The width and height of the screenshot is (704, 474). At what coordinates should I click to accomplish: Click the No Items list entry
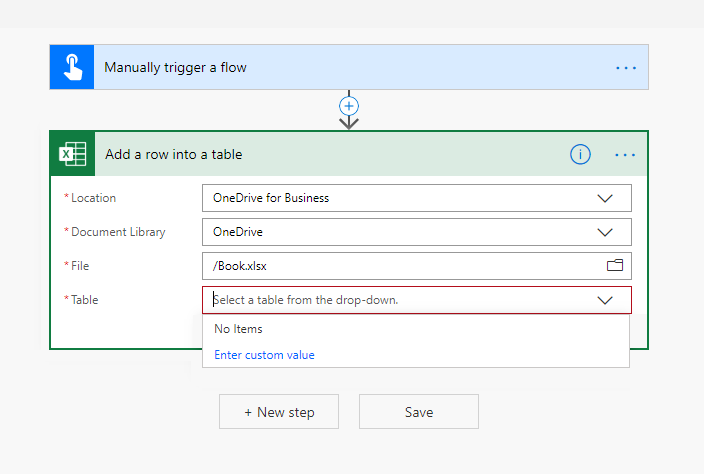[238, 329]
